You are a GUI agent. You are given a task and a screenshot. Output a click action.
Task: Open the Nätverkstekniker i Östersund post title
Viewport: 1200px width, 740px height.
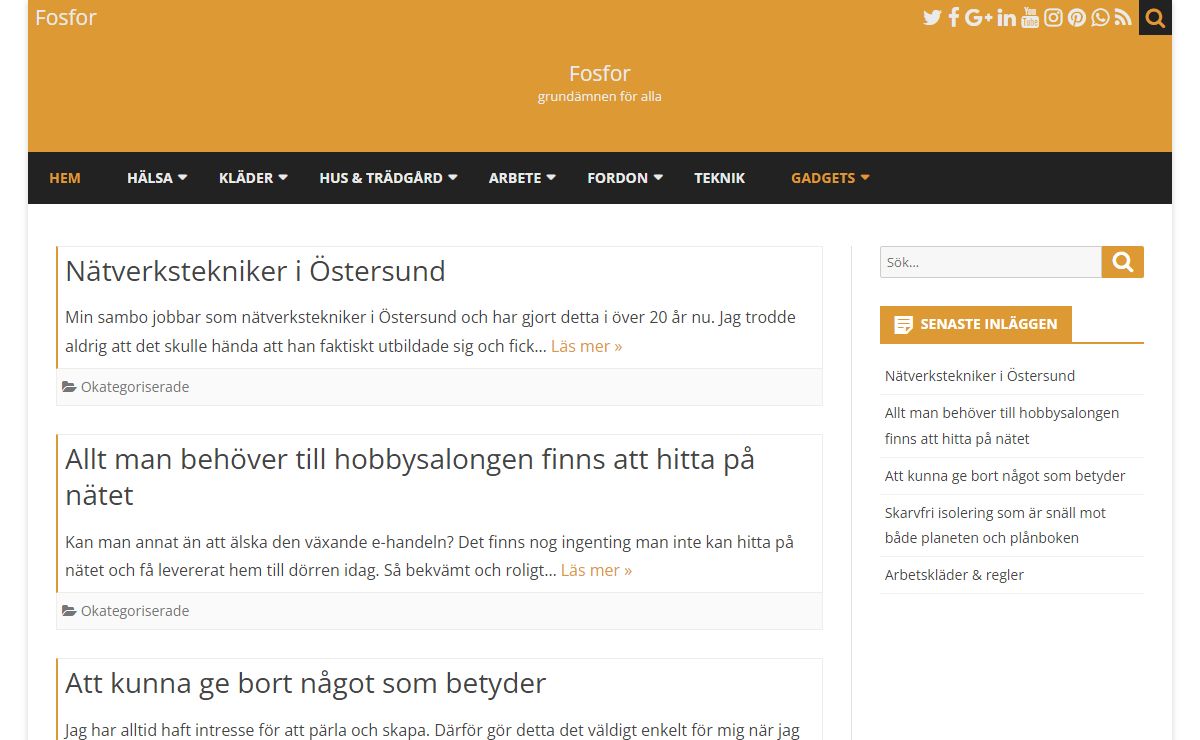(255, 271)
